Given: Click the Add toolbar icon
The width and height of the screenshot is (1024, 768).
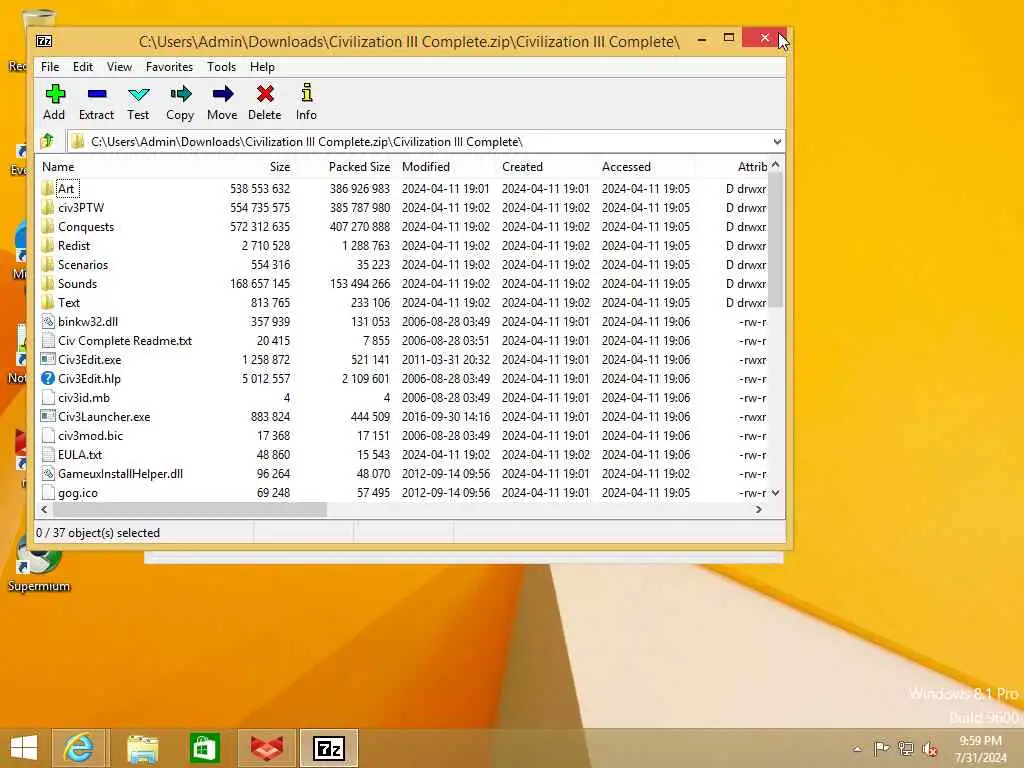Looking at the screenshot, I should (54, 95).
